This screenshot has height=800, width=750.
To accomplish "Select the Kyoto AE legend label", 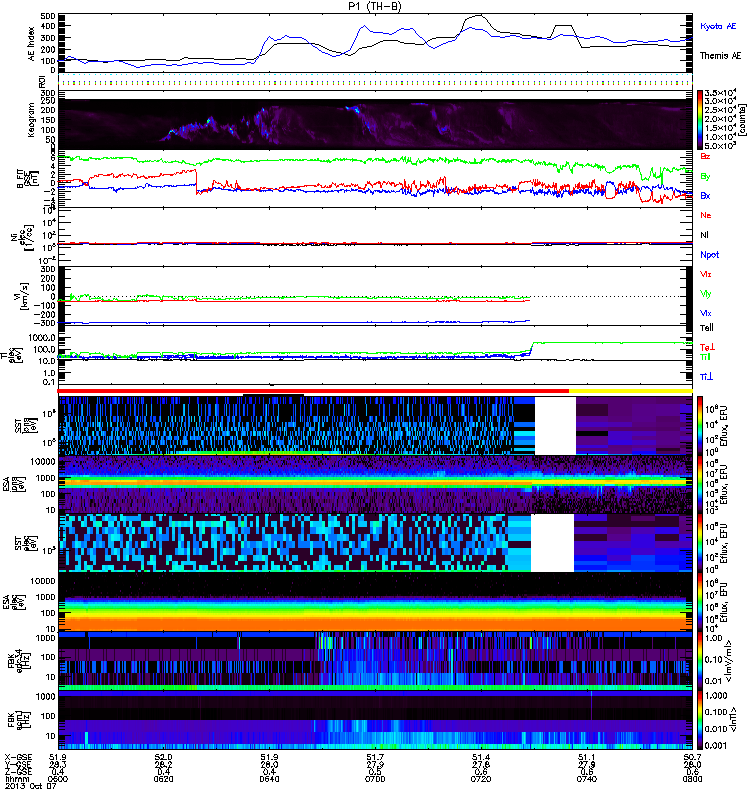I will tap(718, 26).
